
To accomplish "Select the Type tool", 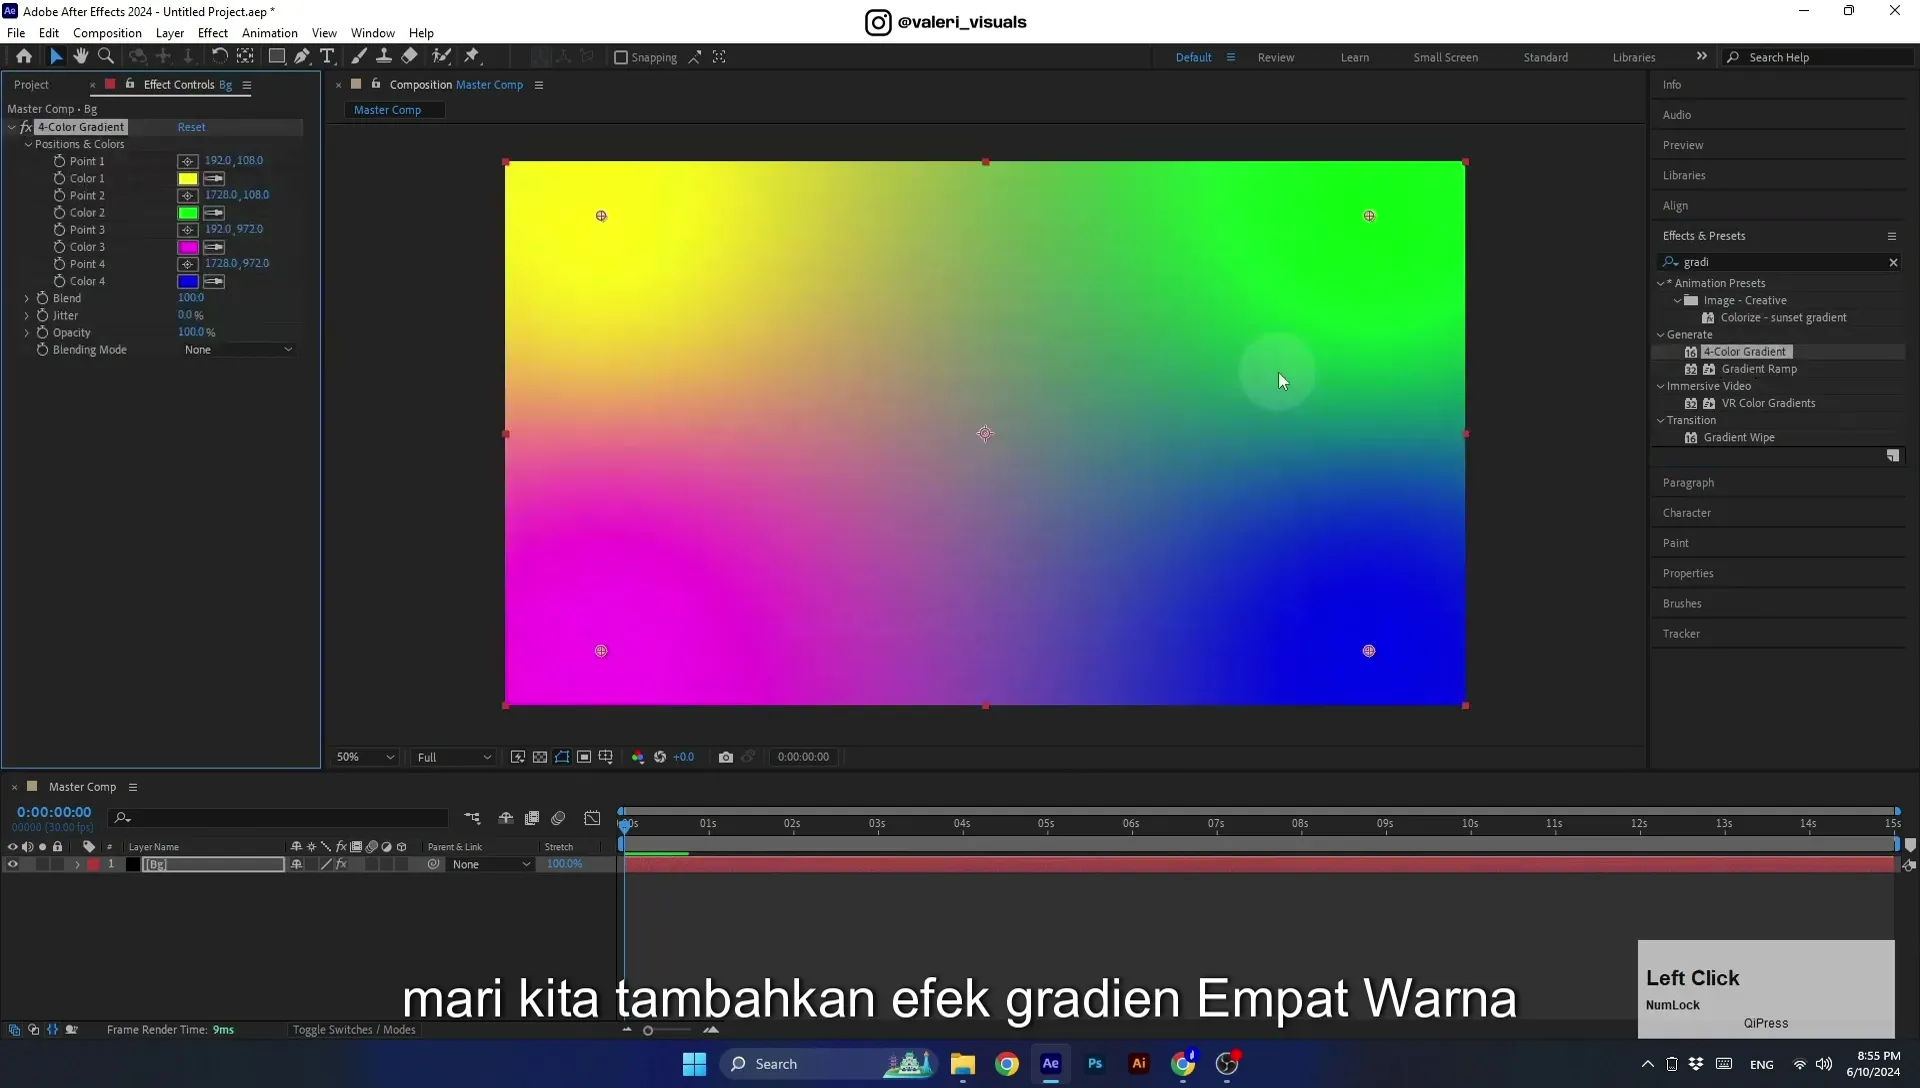I will (327, 57).
